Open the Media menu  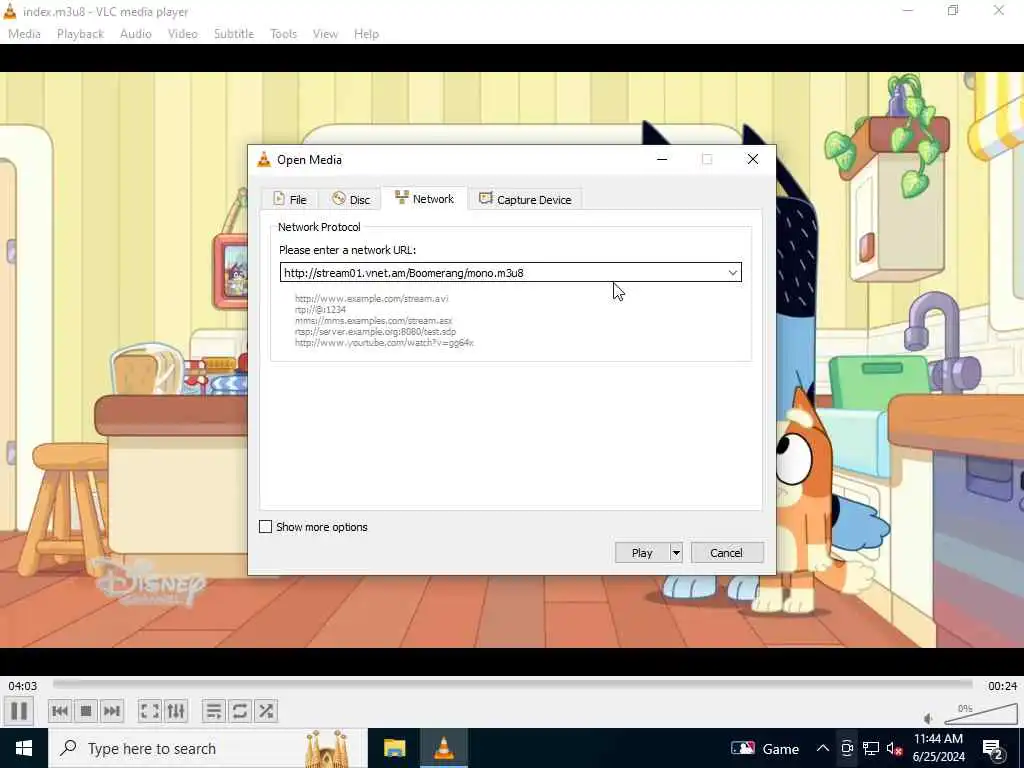(24, 34)
